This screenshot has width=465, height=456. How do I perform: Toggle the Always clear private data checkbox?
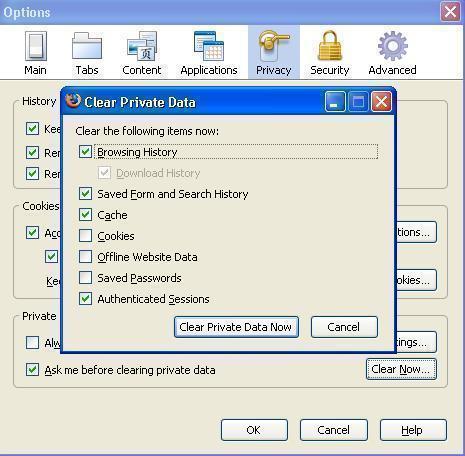pos(32,342)
